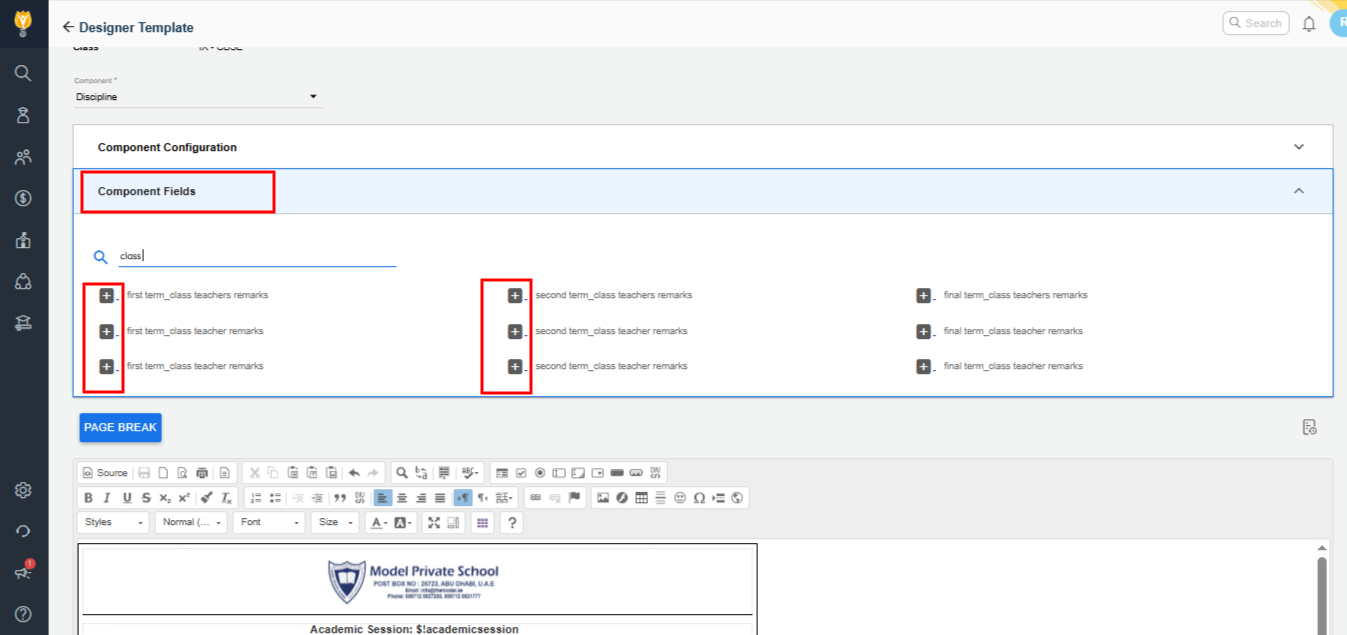Viewport: 1347px width, 635px height.
Task: Open the Styles dropdown menu
Action: [113, 523]
